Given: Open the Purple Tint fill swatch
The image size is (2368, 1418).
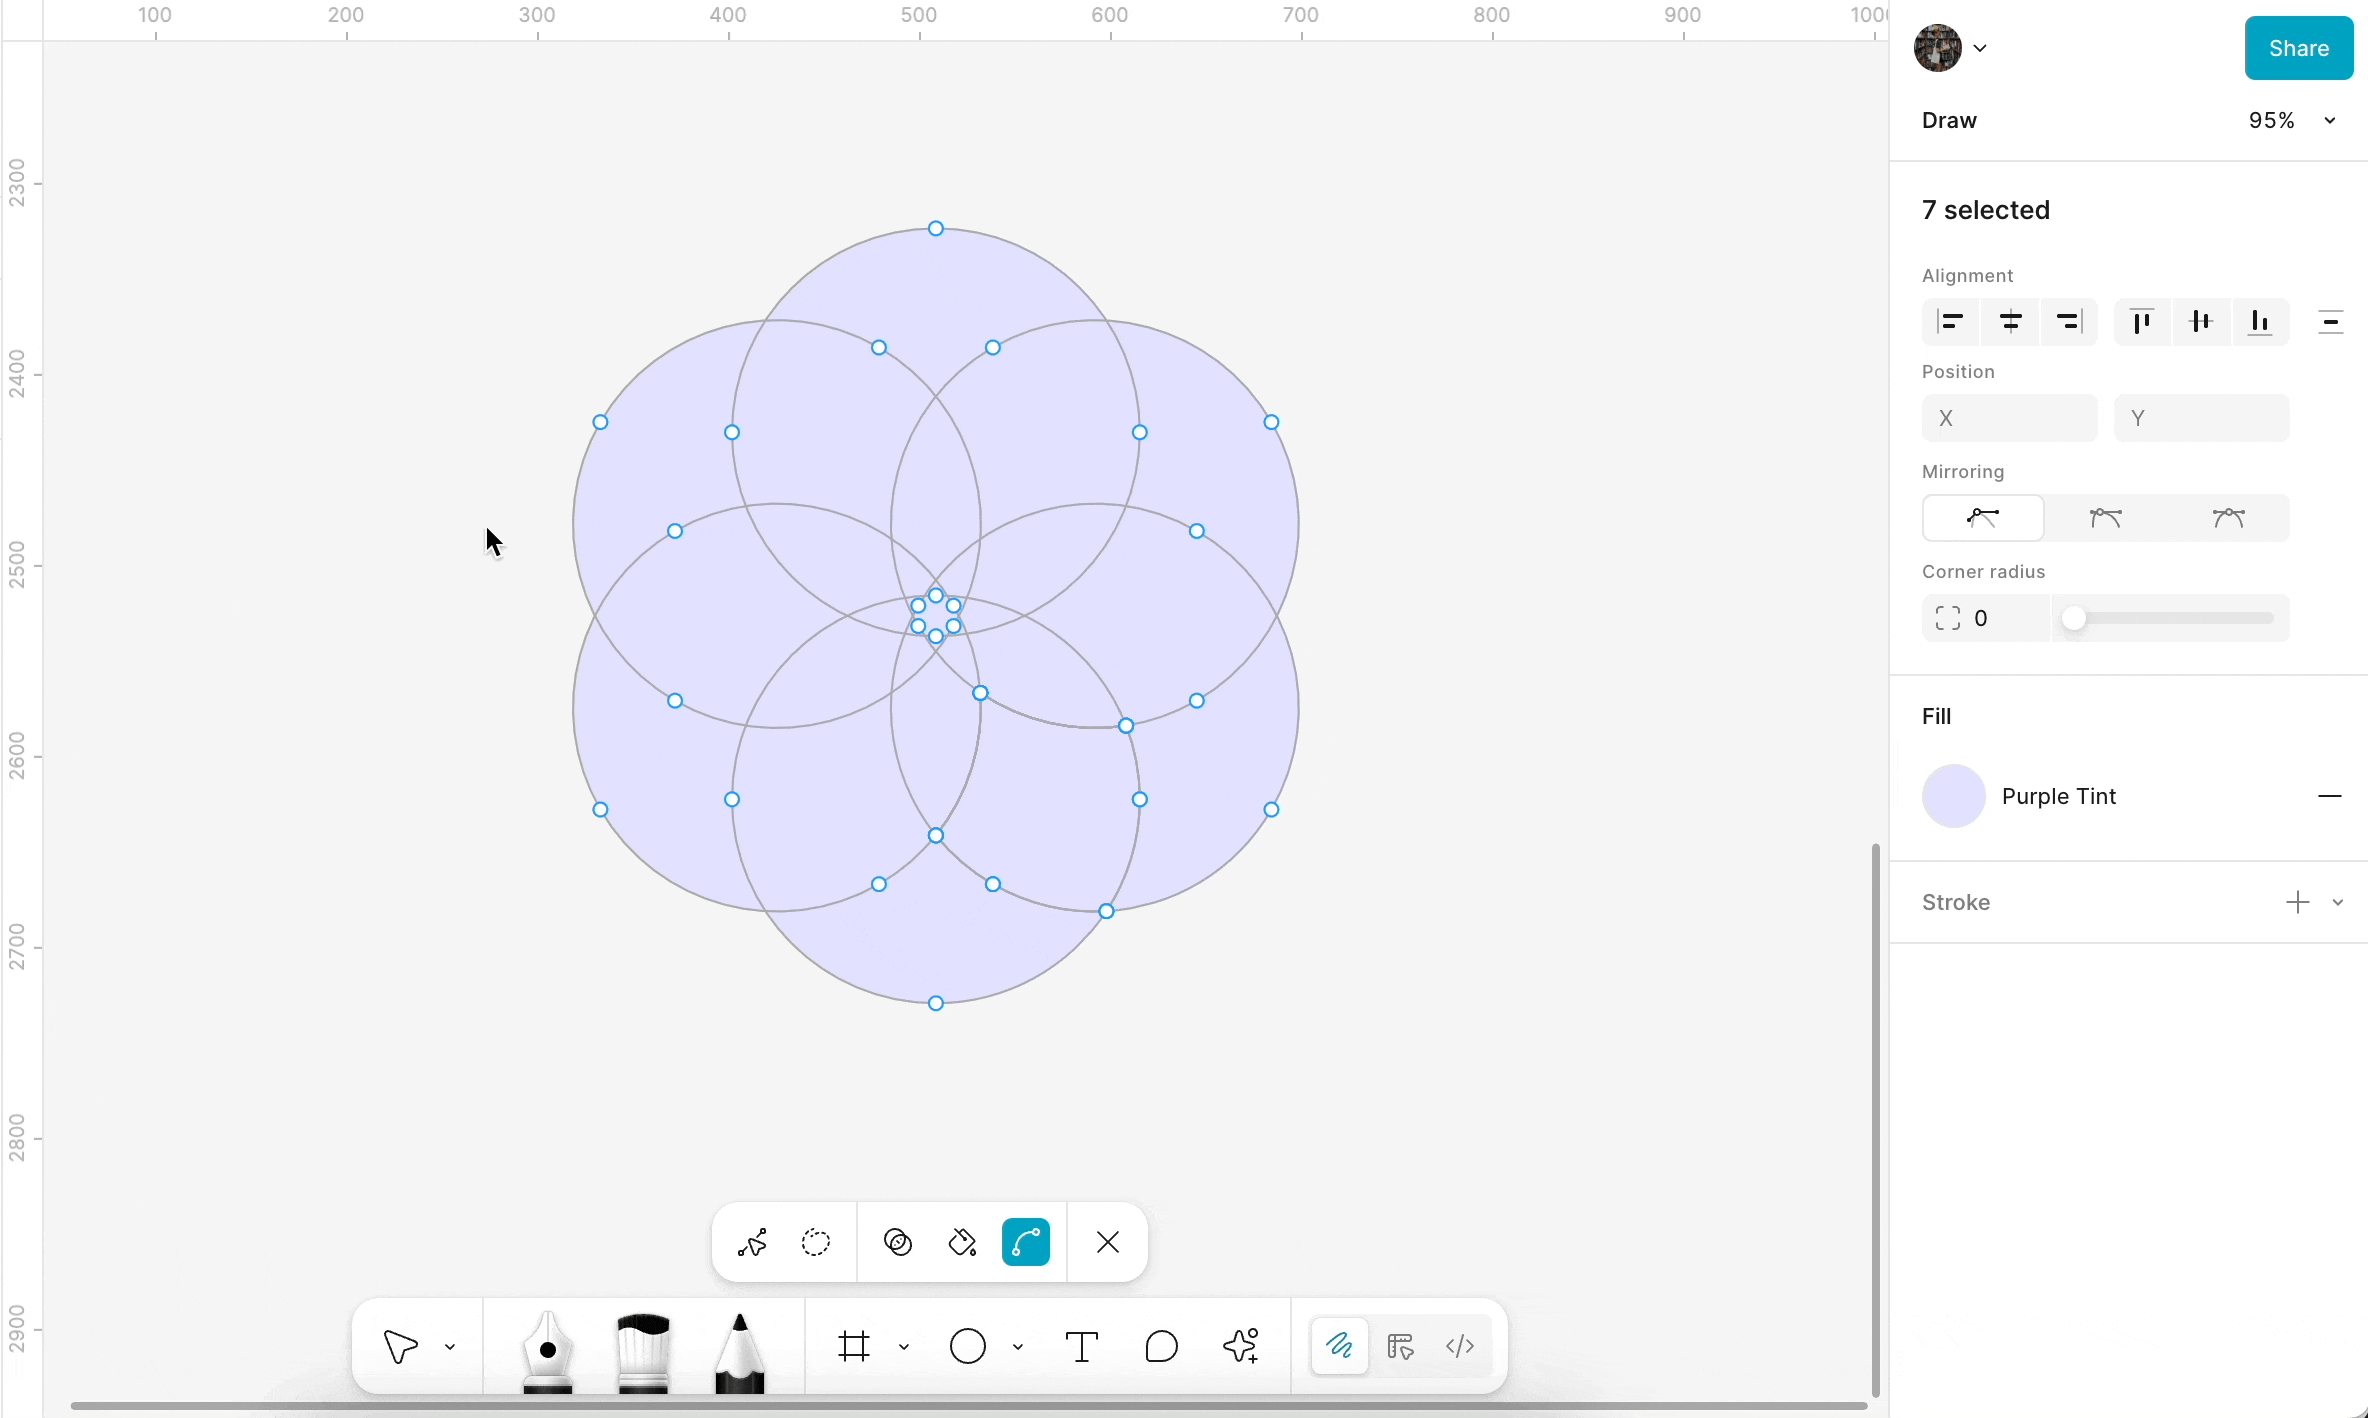Looking at the screenshot, I should tap(1954, 796).
